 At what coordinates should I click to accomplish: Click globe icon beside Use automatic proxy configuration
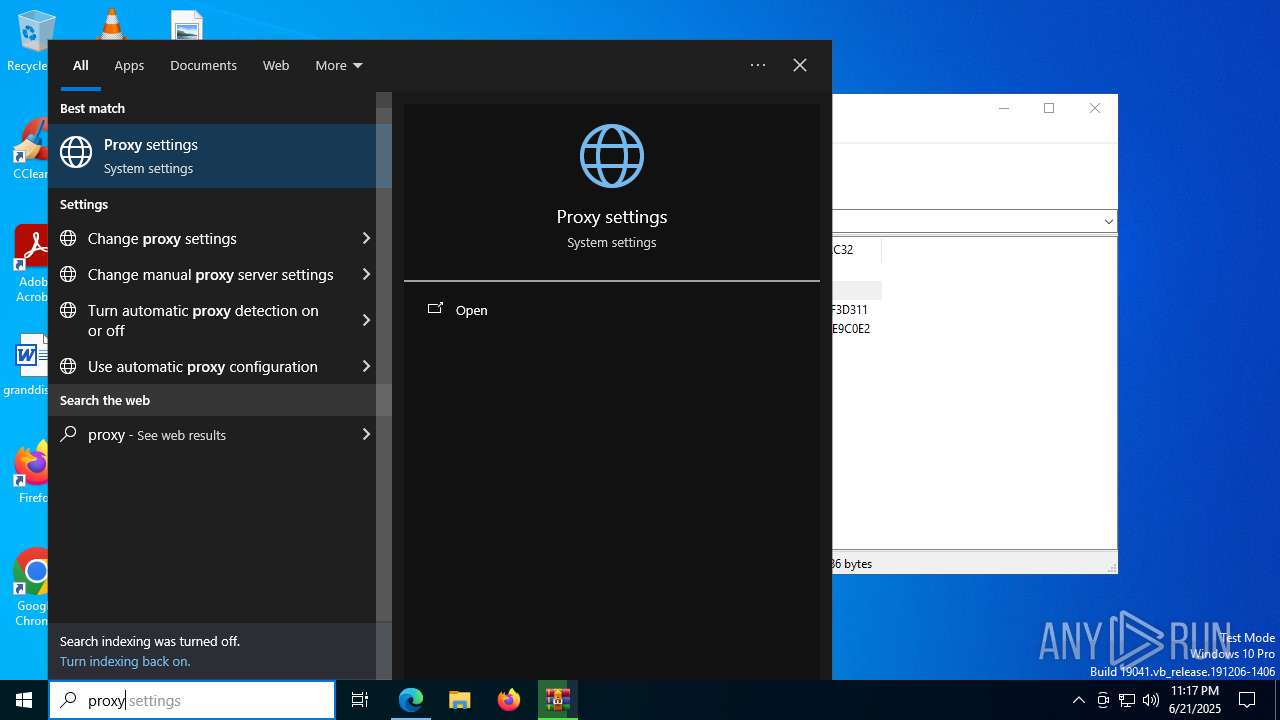pyautogui.click(x=68, y=366)
